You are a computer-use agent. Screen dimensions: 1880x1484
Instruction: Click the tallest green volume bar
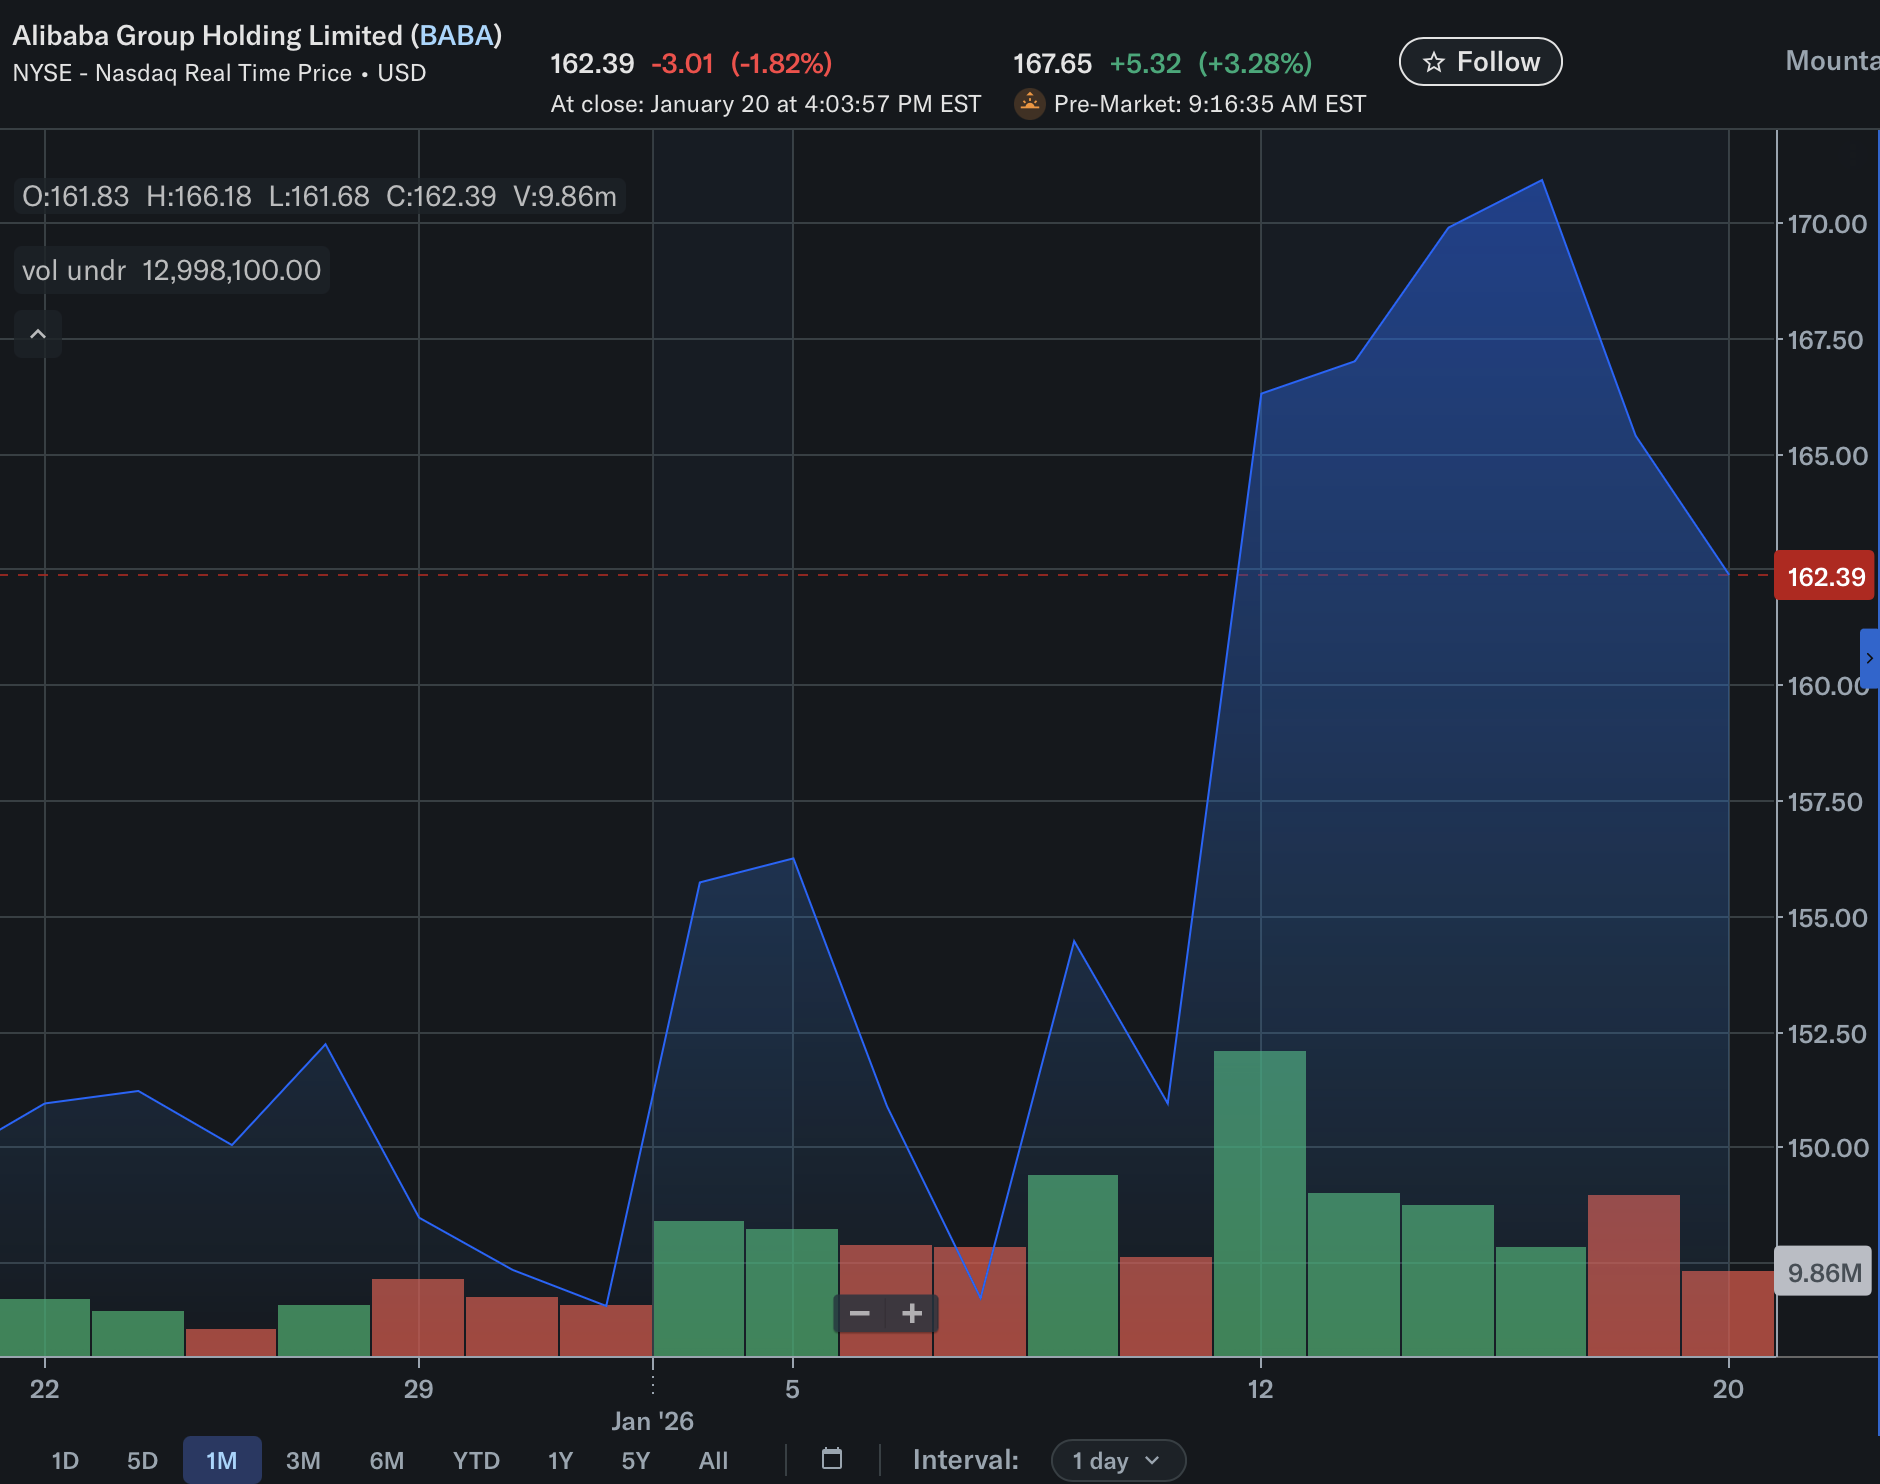pos(1259,1200)
